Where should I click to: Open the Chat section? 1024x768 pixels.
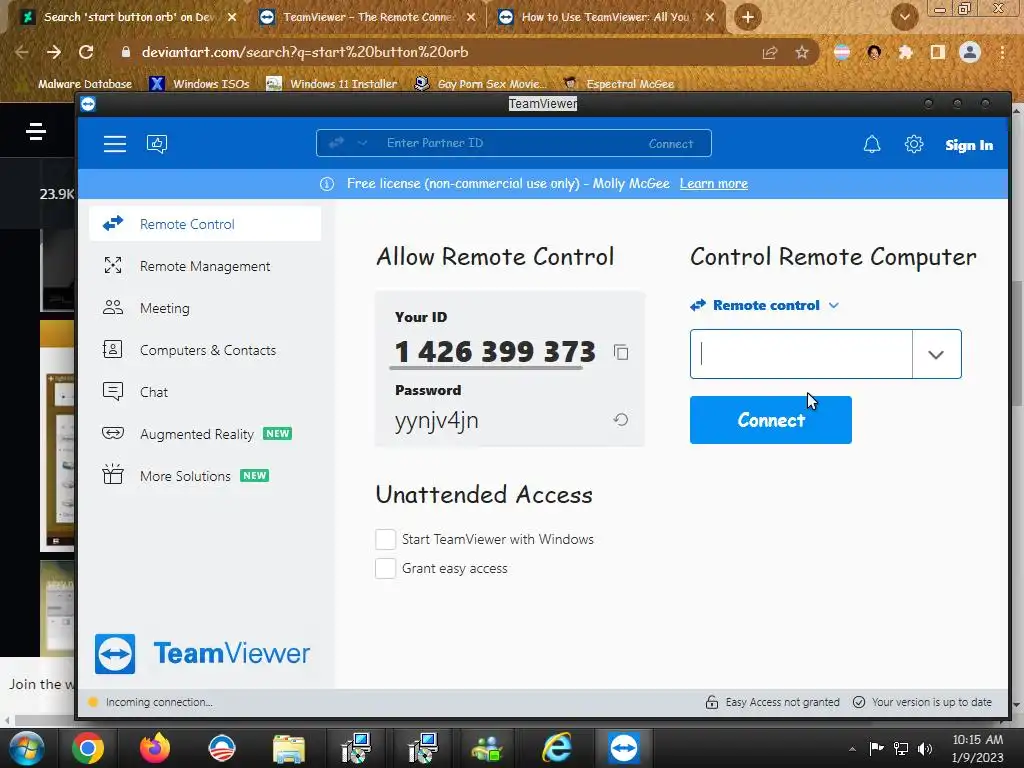click(x=205, y=392)
